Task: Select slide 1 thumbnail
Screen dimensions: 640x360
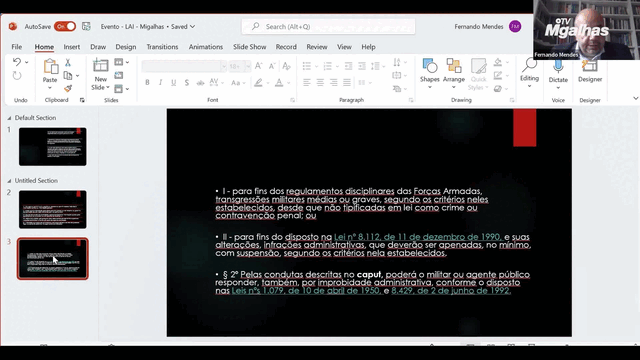Action: point(53,147)
